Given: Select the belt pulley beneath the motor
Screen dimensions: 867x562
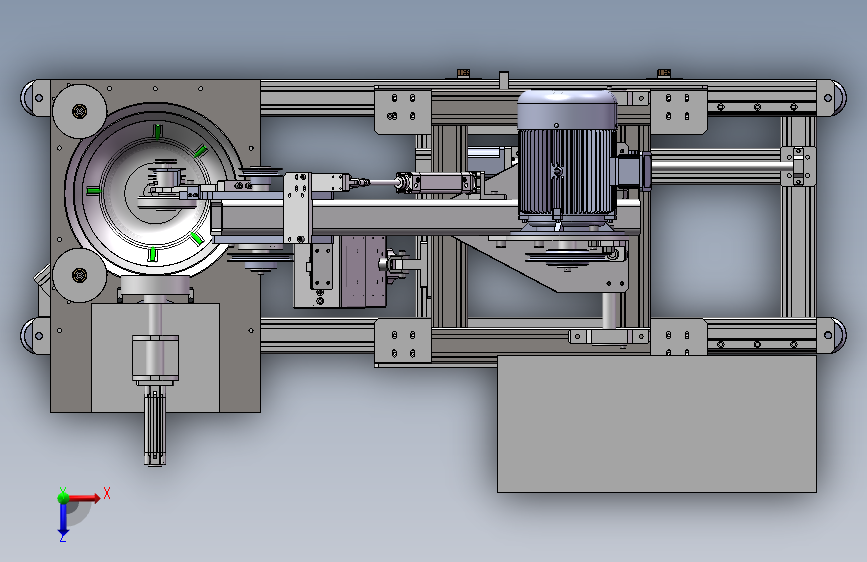Looking at the screenshot, I should [x=567, y=258].
